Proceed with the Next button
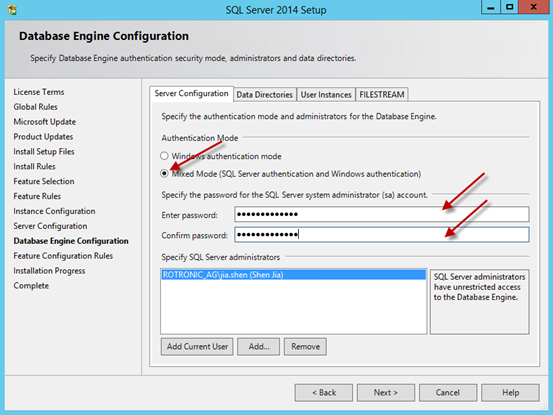The width and height of the screenshot is (553, 415). point(386,393)
